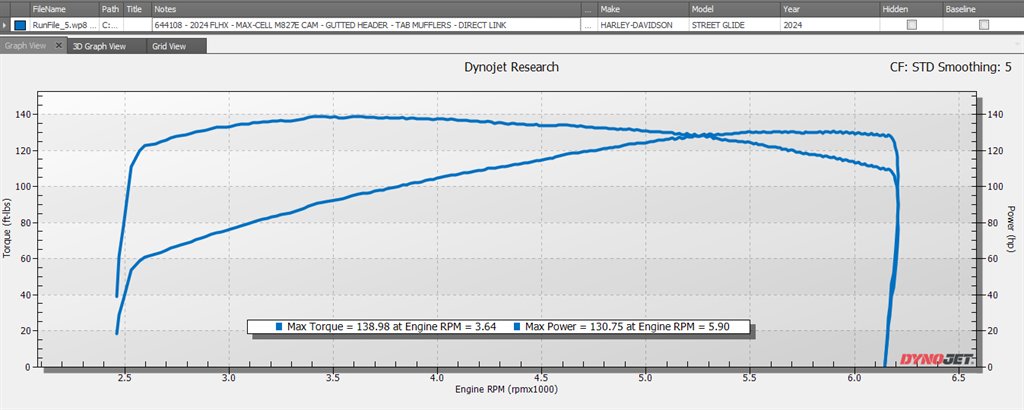The image size is (1024, 410).
Task: Sort by the FileName column header
Action: 64,9
